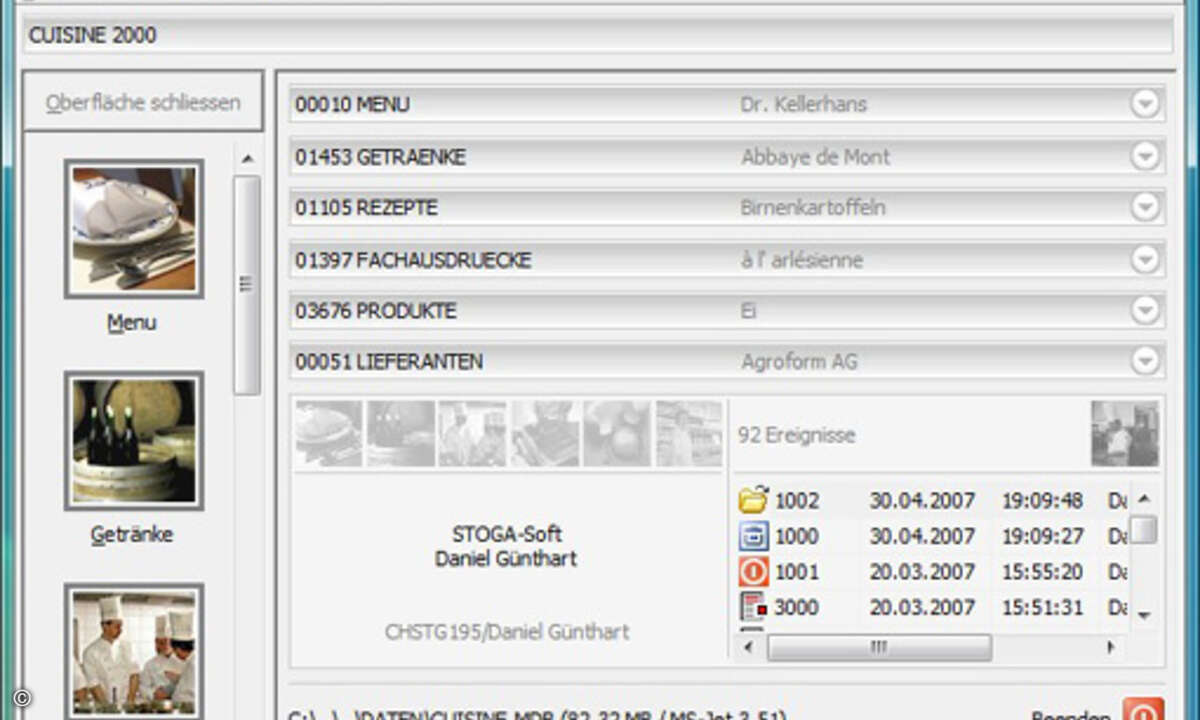This screenshot has width=1200, height=720.
Task: Open the Menu sidebar icon
Action: click(x=134, y=229)
